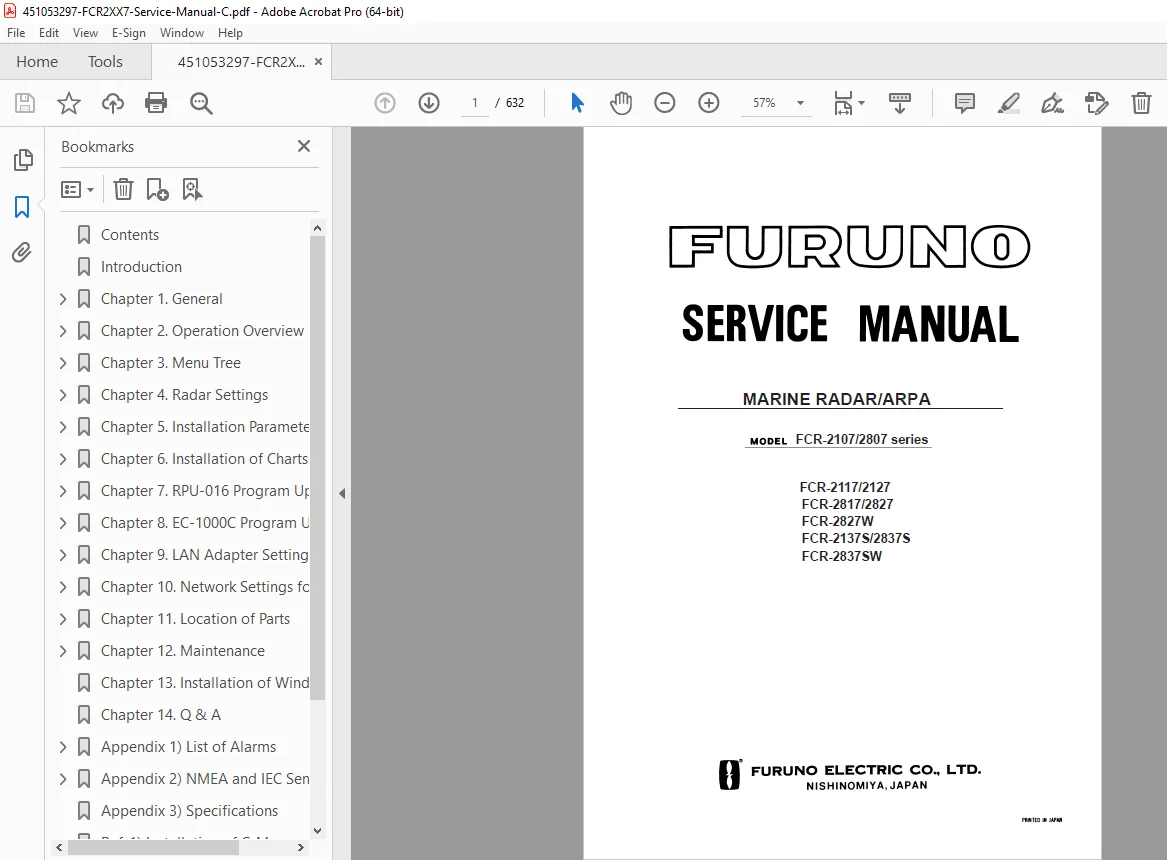Switch to the Tools tab
Screen dimensions: 1167x860
click(105, 62)
